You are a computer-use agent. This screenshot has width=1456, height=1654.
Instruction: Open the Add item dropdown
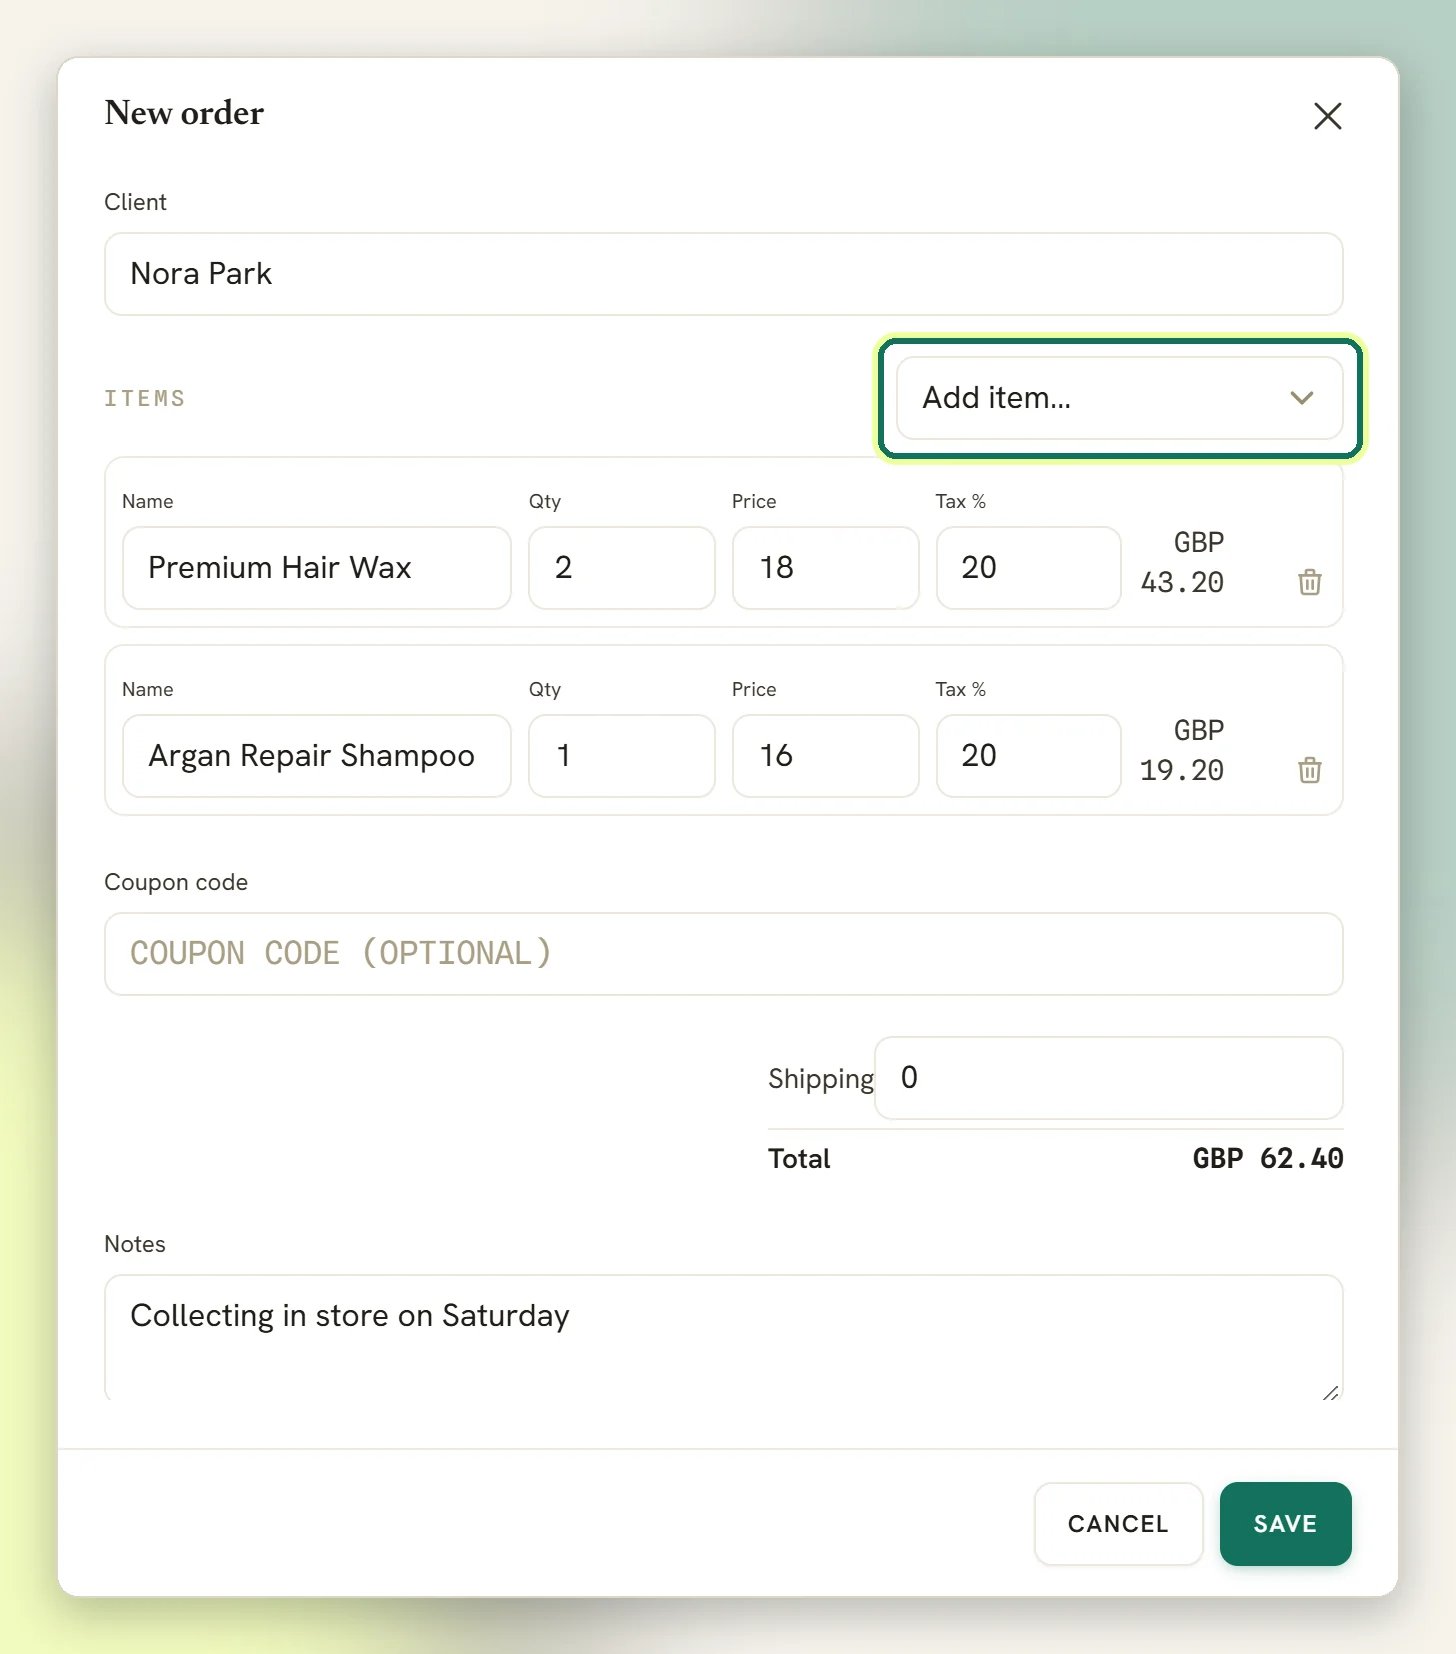click(1119, 398)
